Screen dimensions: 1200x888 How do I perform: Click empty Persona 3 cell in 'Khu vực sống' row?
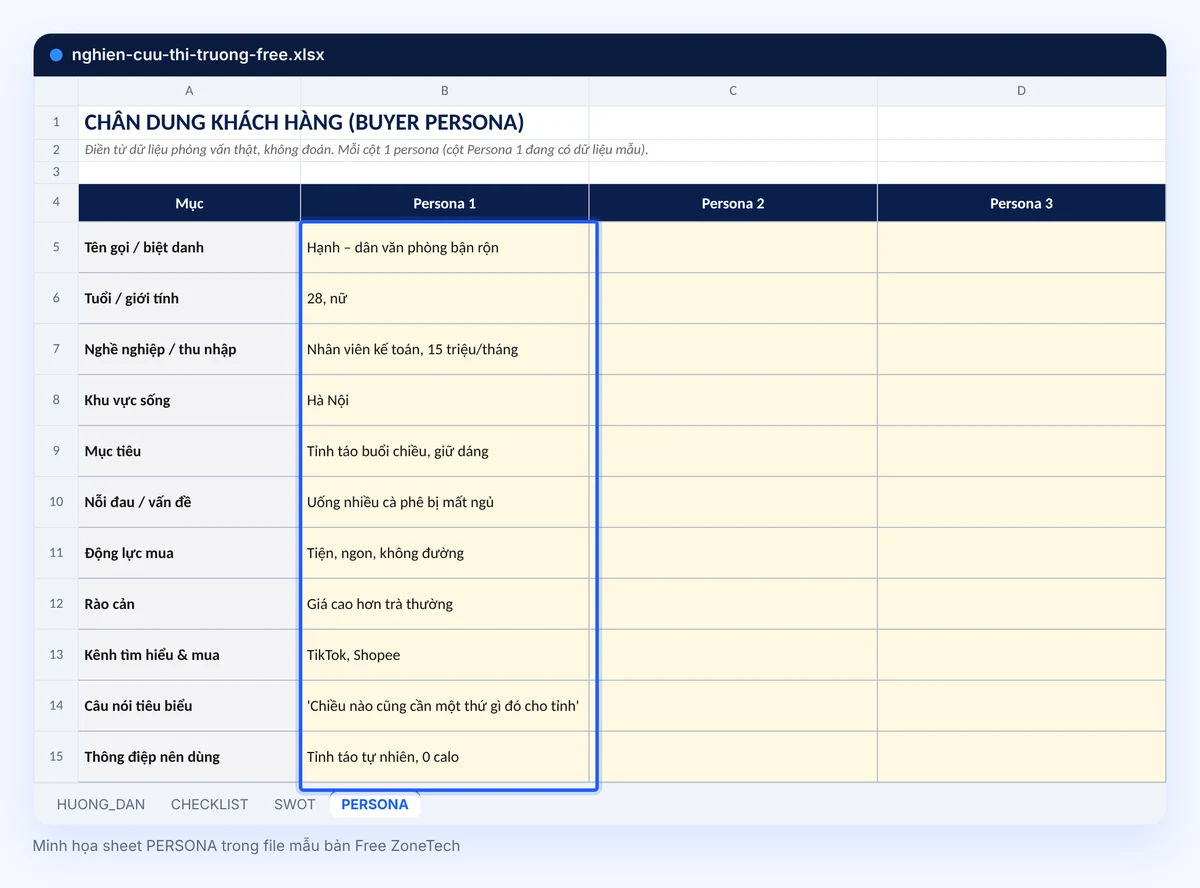click(x=1021, y=400)
